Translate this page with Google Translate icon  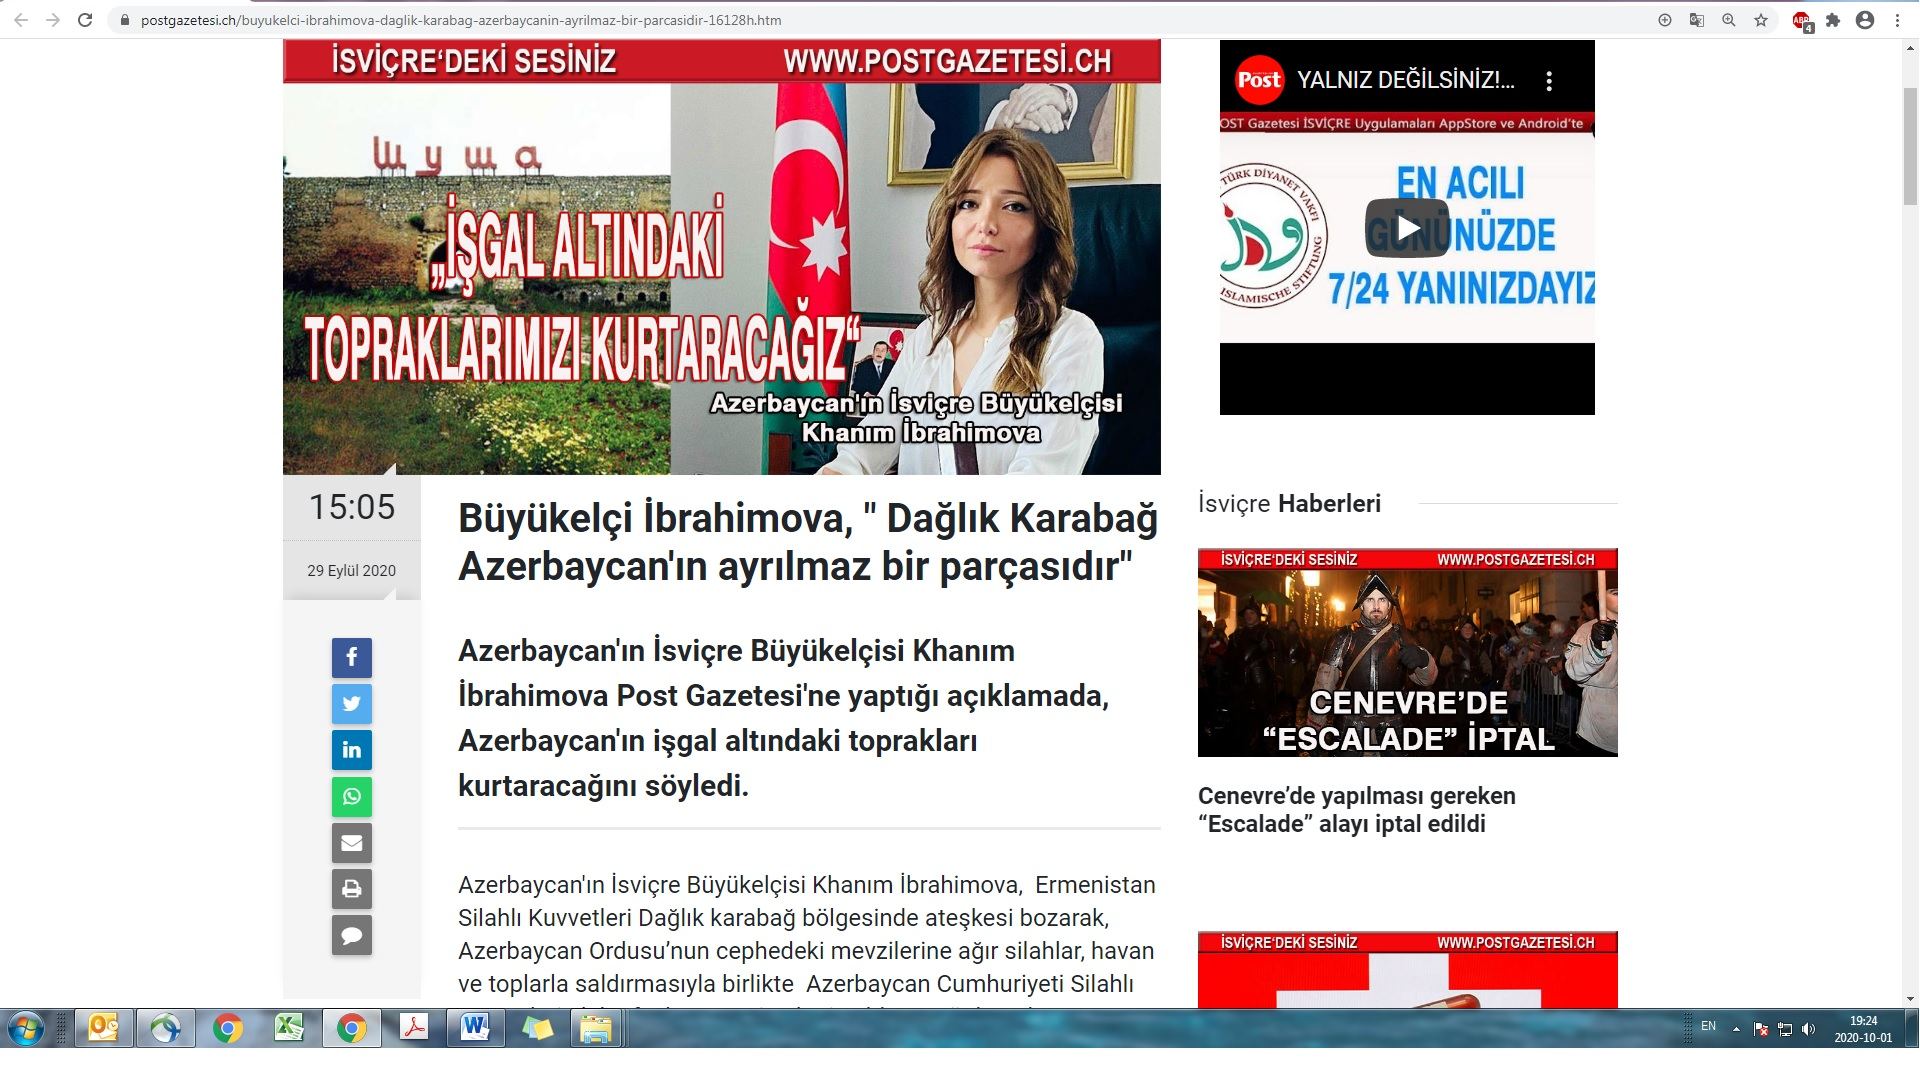point(1697,20)
